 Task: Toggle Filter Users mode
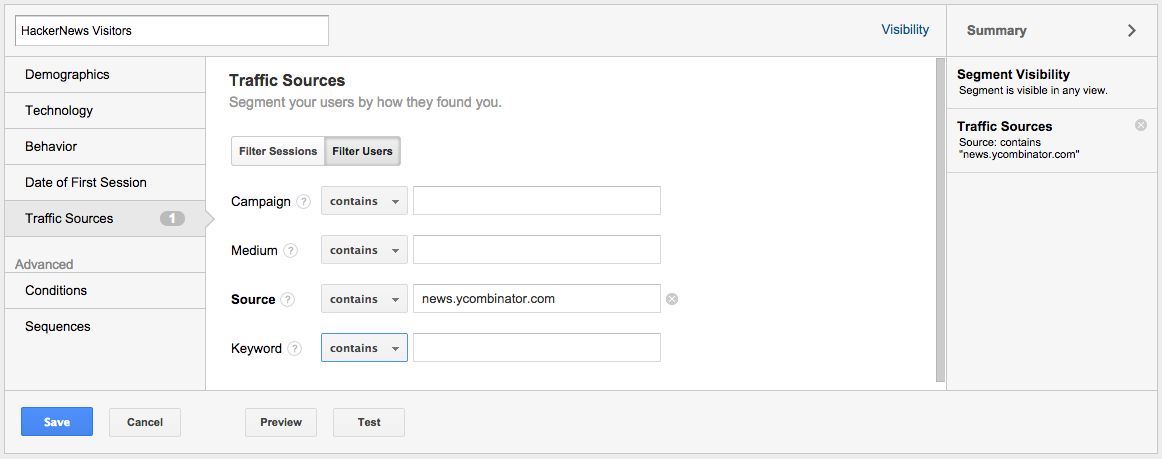362,151
